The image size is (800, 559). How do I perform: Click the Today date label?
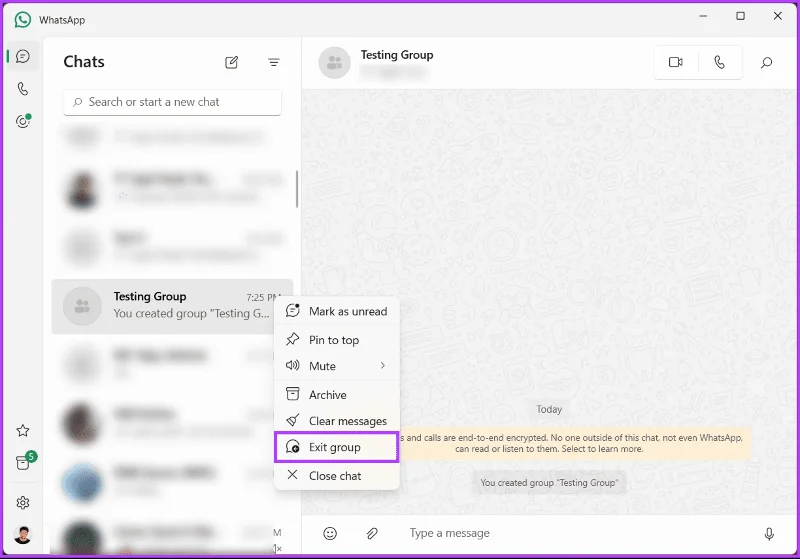coord(549,409)
